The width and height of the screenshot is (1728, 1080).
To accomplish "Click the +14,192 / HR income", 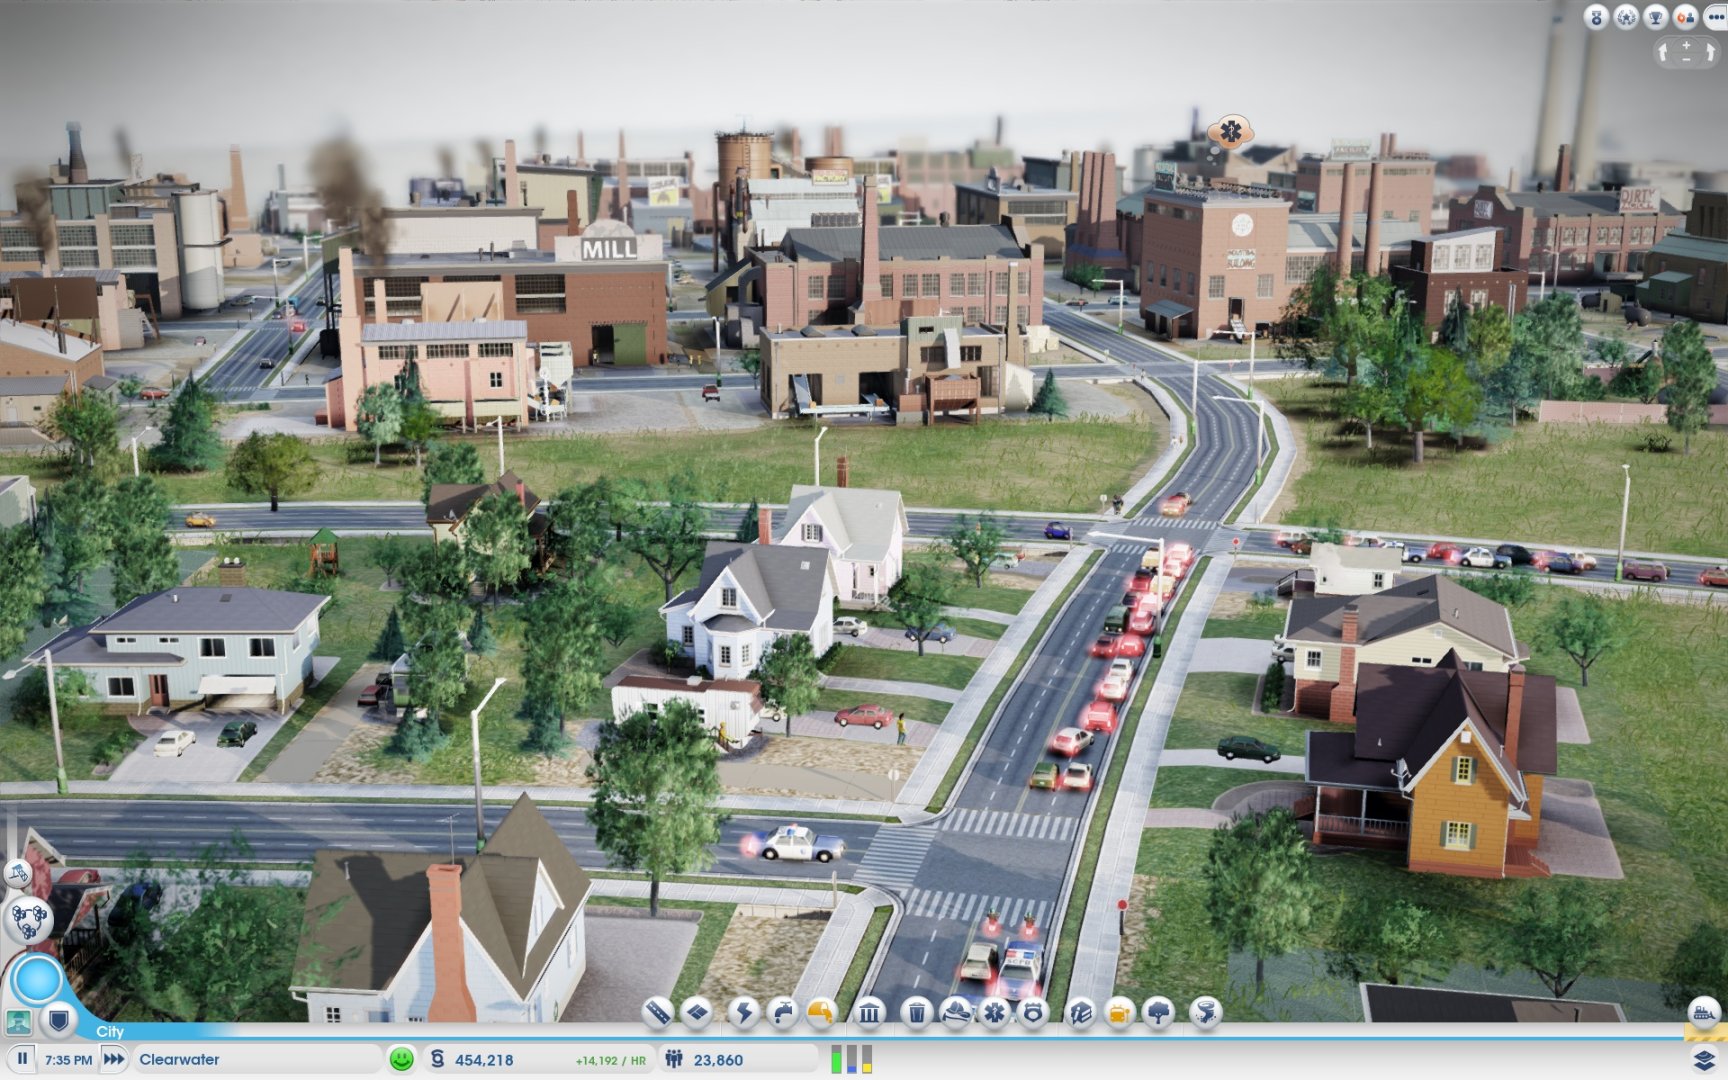I will coord(610,1061).
